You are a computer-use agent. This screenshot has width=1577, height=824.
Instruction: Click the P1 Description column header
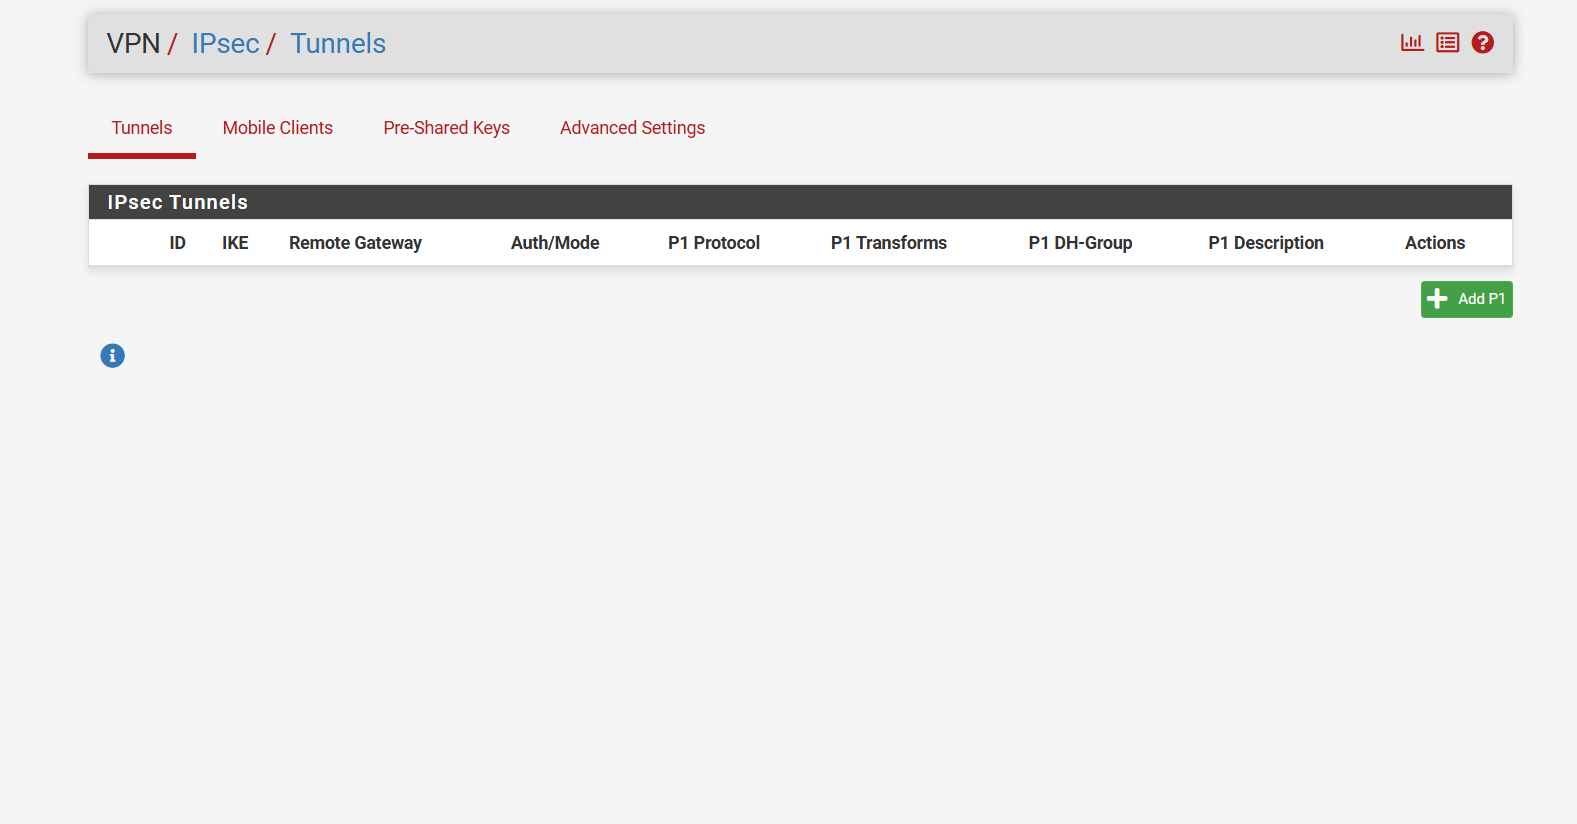pos(1265,243)
